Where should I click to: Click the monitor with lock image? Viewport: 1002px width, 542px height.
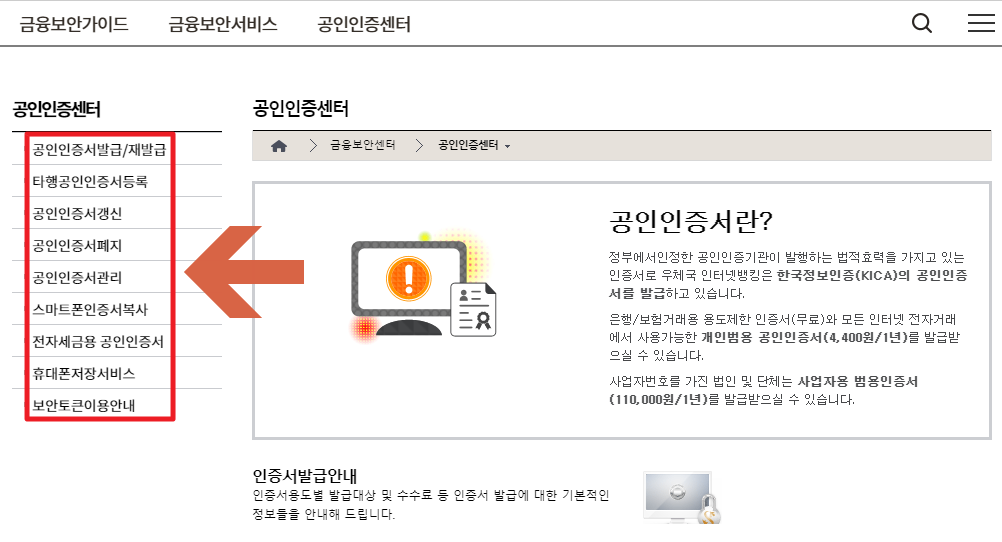(682, 498)
